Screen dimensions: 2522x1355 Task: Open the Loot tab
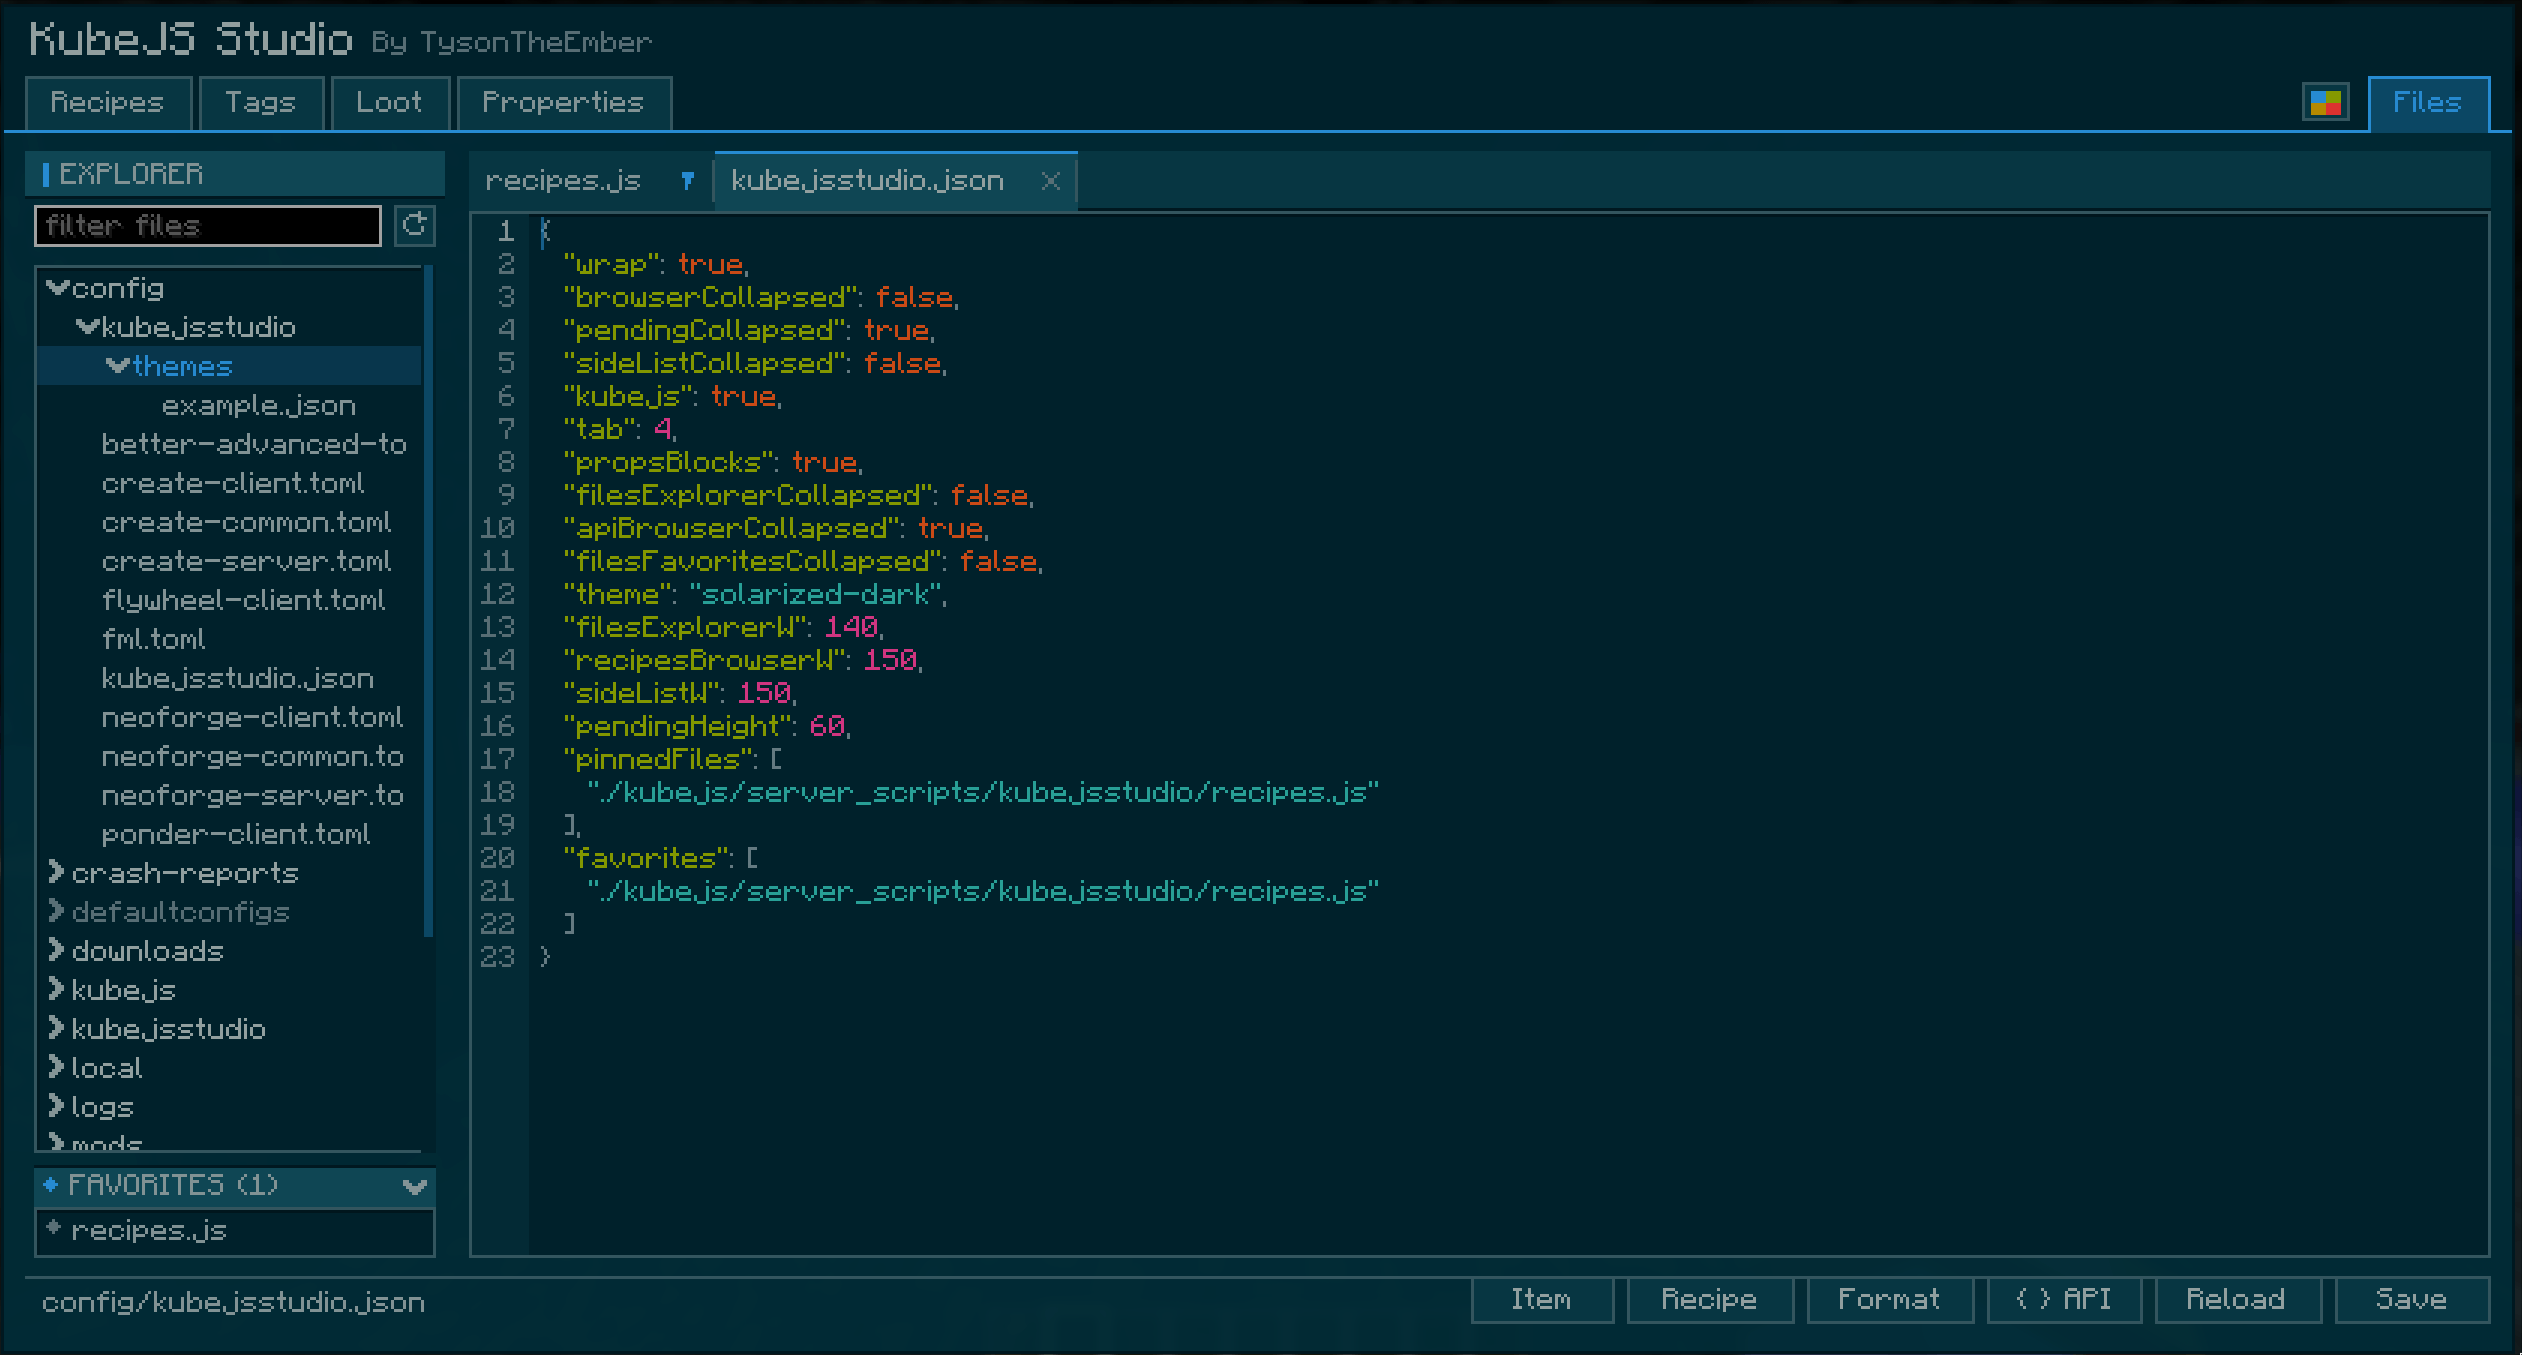(x=390, y=103)
